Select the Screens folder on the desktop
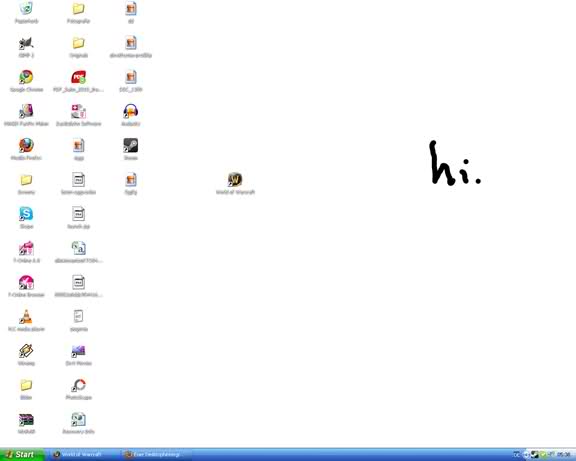Image resolution: width=576 pixels, height=461 pixels. 26,180
